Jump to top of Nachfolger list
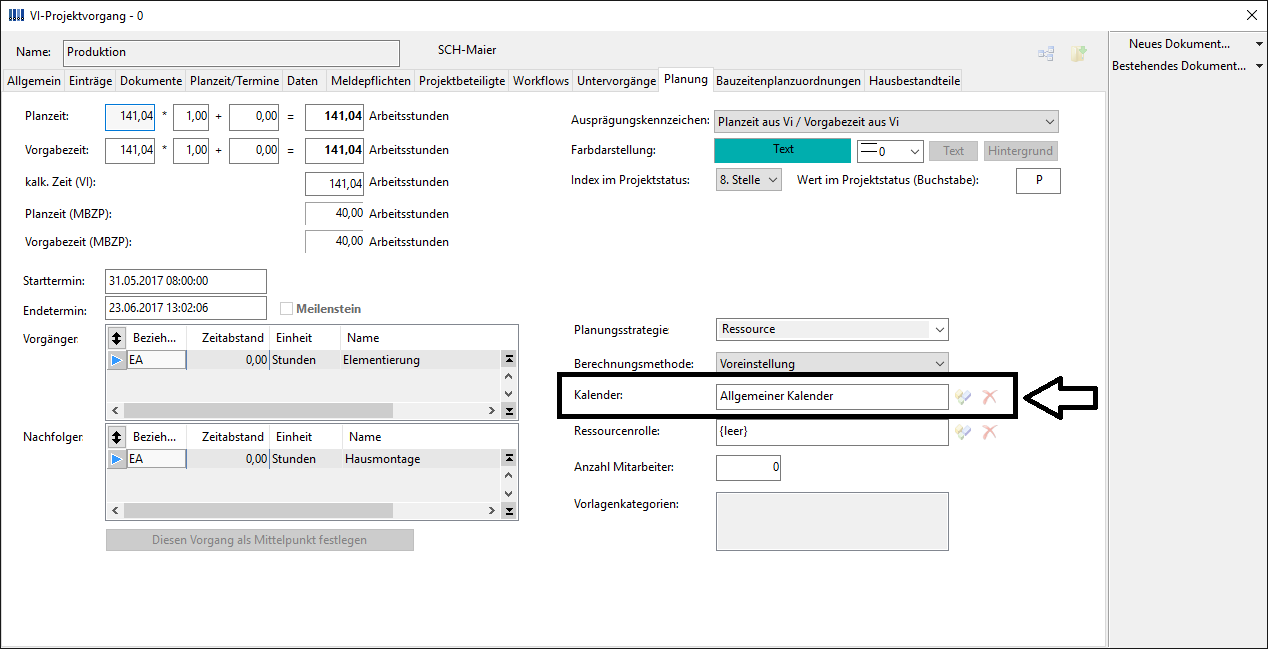The height and width of the screenshot is (649, 1268). pos(508,458)
